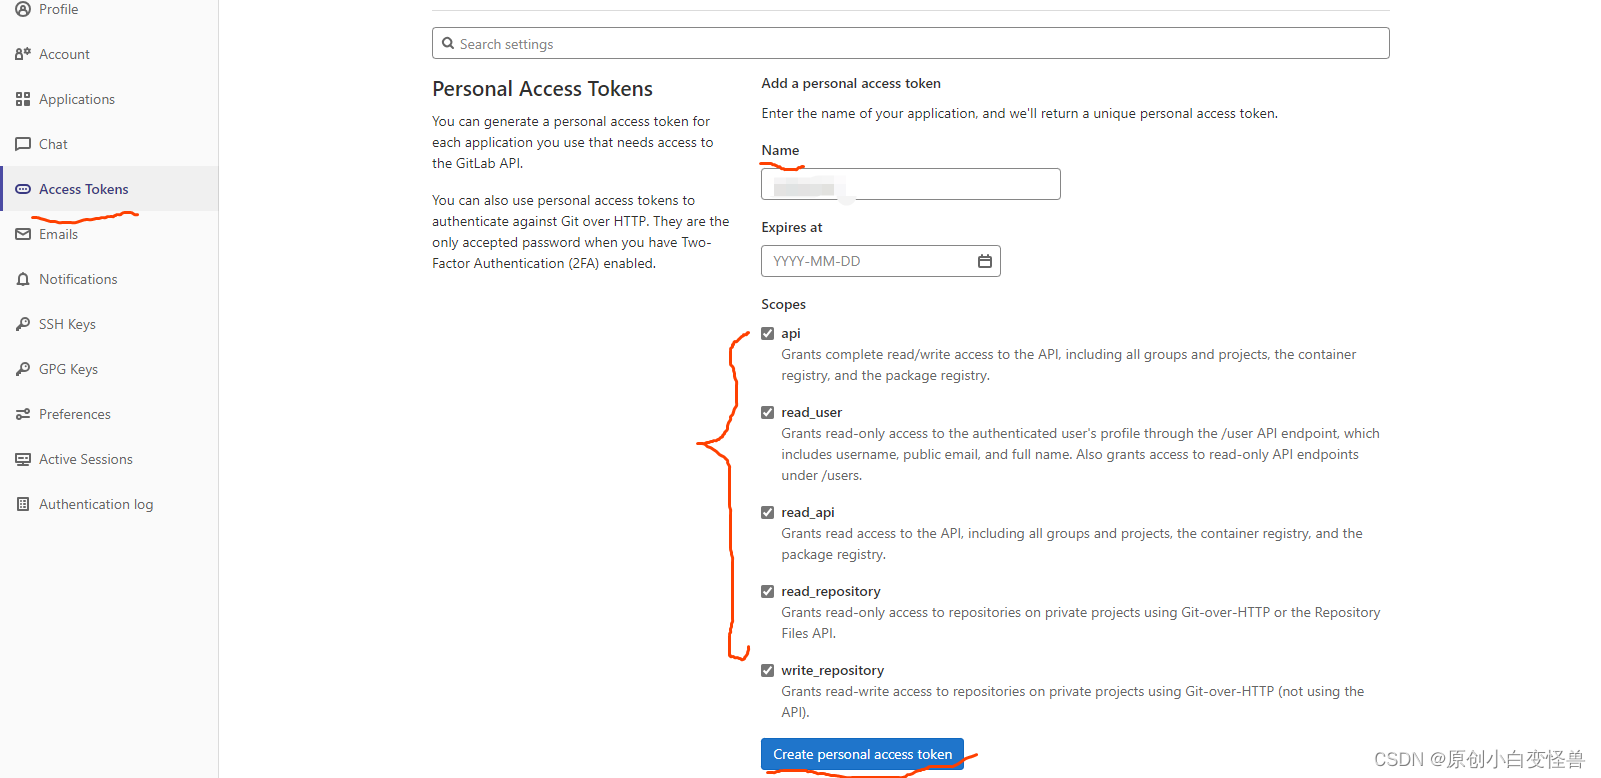Select Access Tokens in sidebar
This screenshot has width=1601, height=778.
[x=109, y=189]
